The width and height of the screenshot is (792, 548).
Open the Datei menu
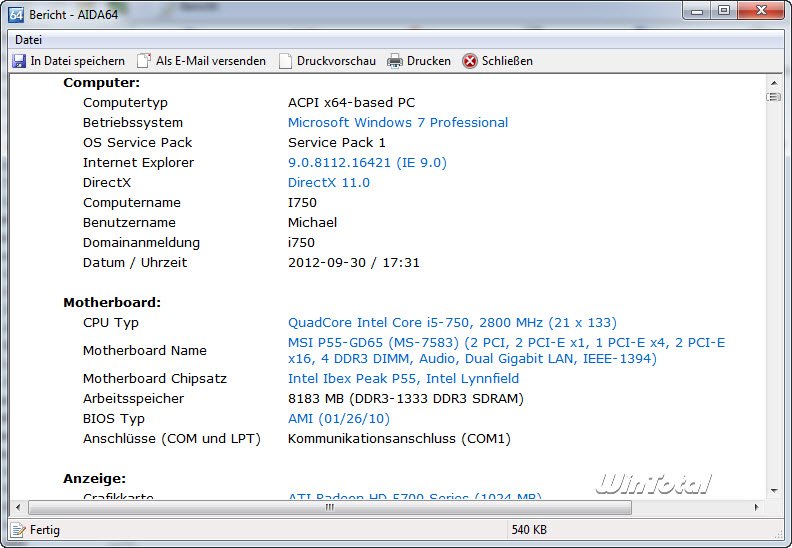point(28,40)
